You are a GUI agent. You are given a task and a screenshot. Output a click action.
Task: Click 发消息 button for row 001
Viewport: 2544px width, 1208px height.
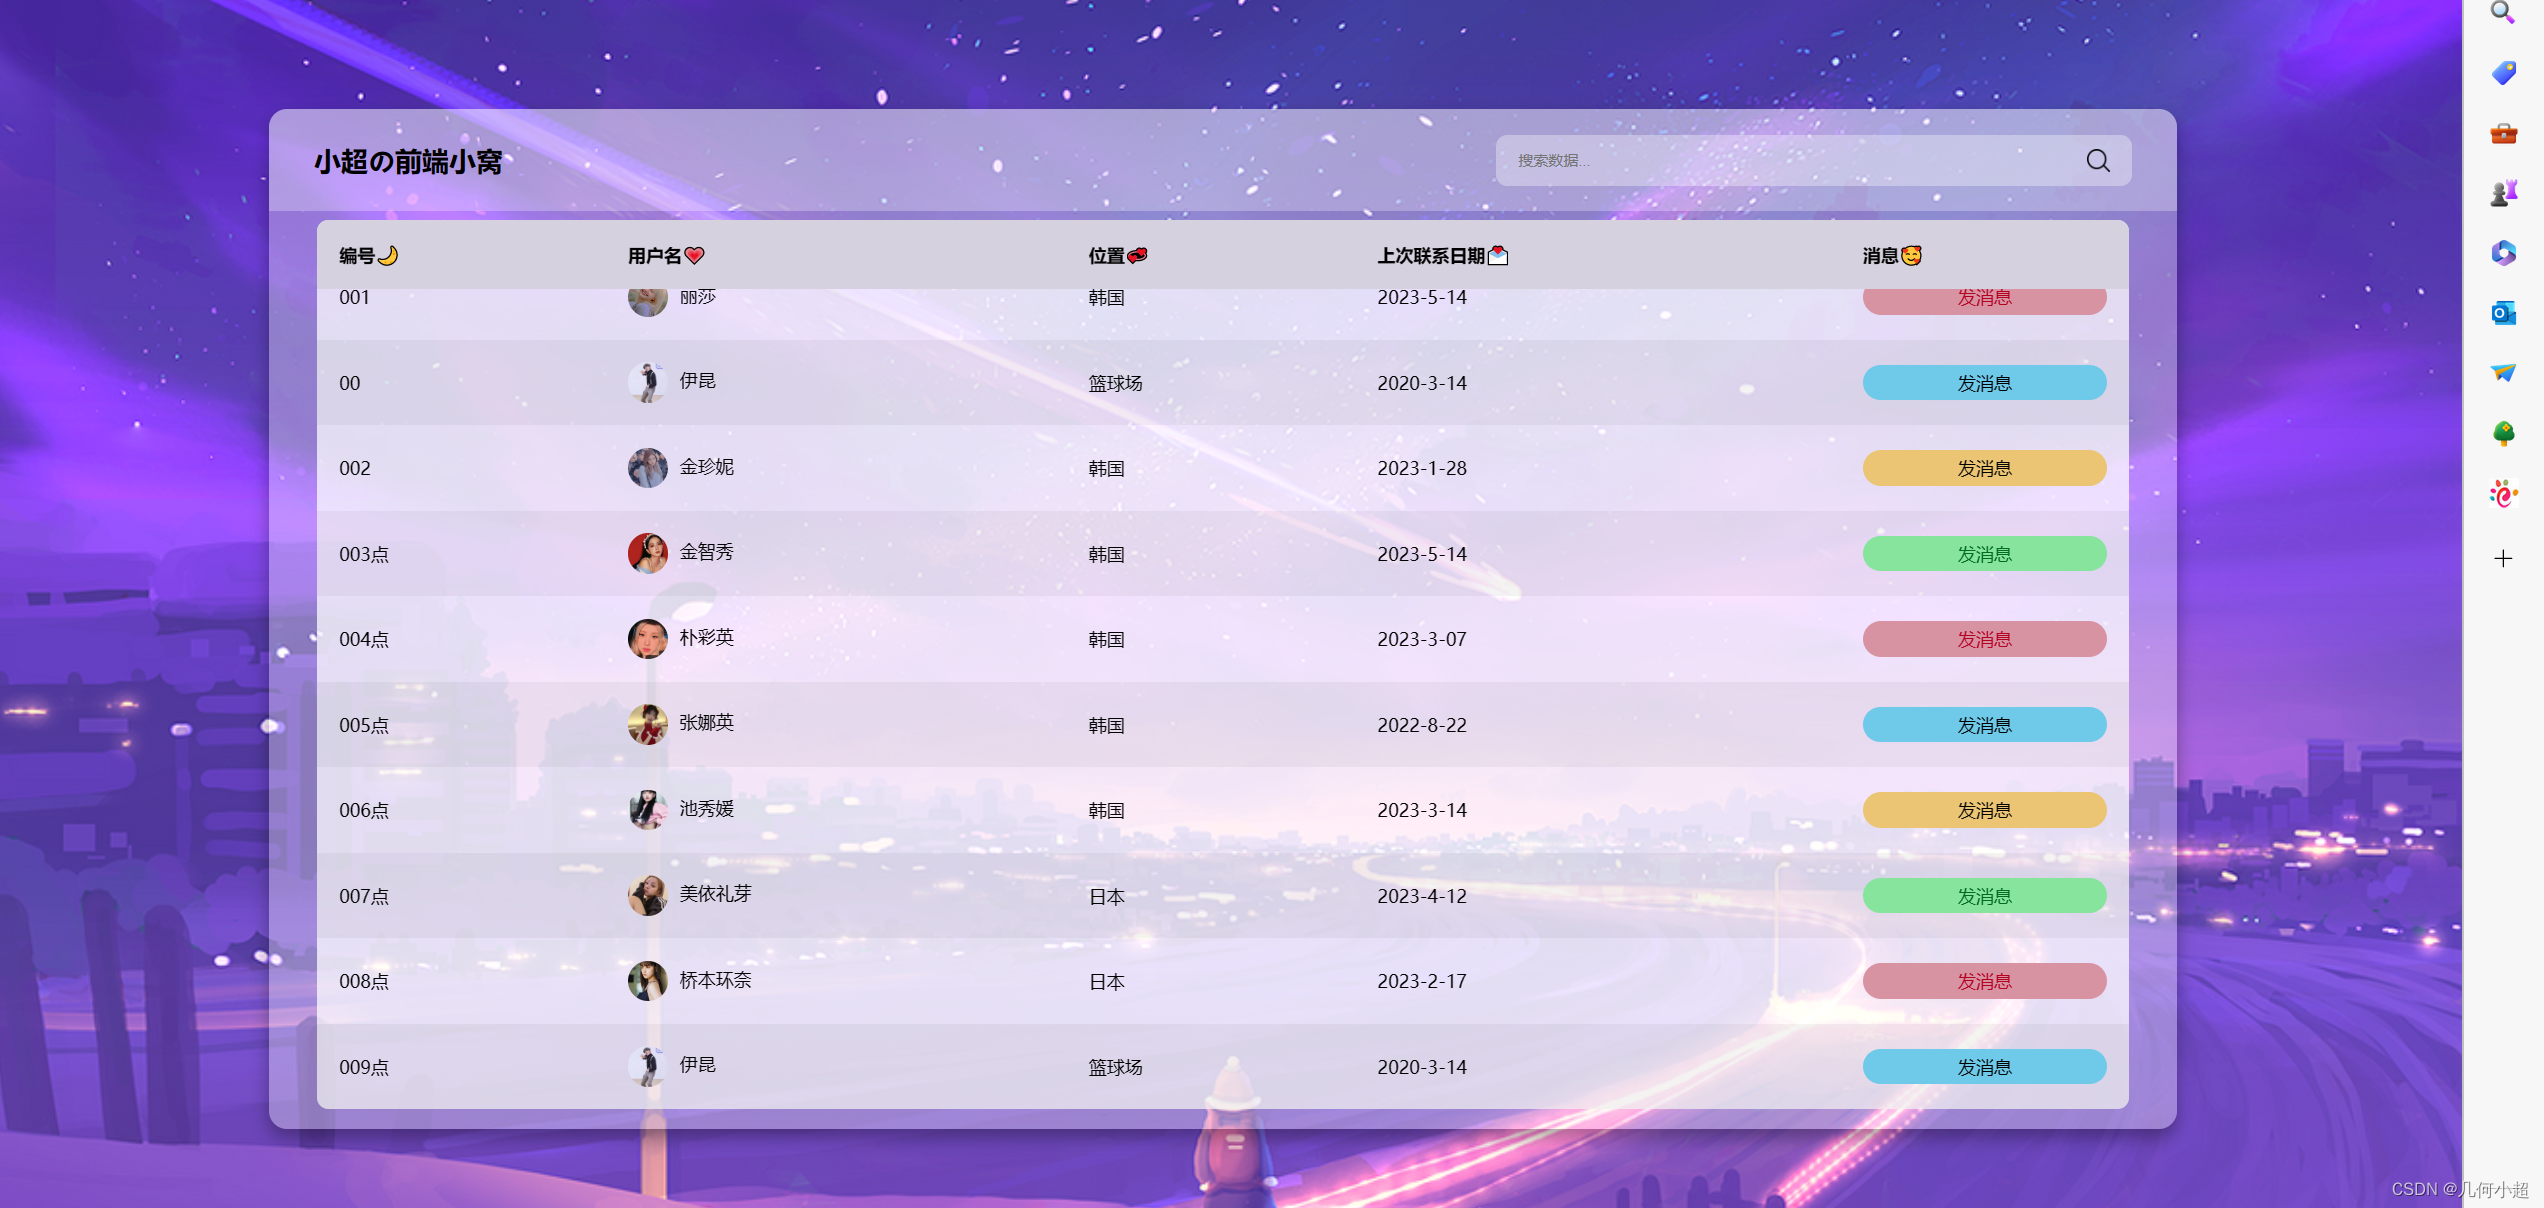click(x=1984, y=301)
